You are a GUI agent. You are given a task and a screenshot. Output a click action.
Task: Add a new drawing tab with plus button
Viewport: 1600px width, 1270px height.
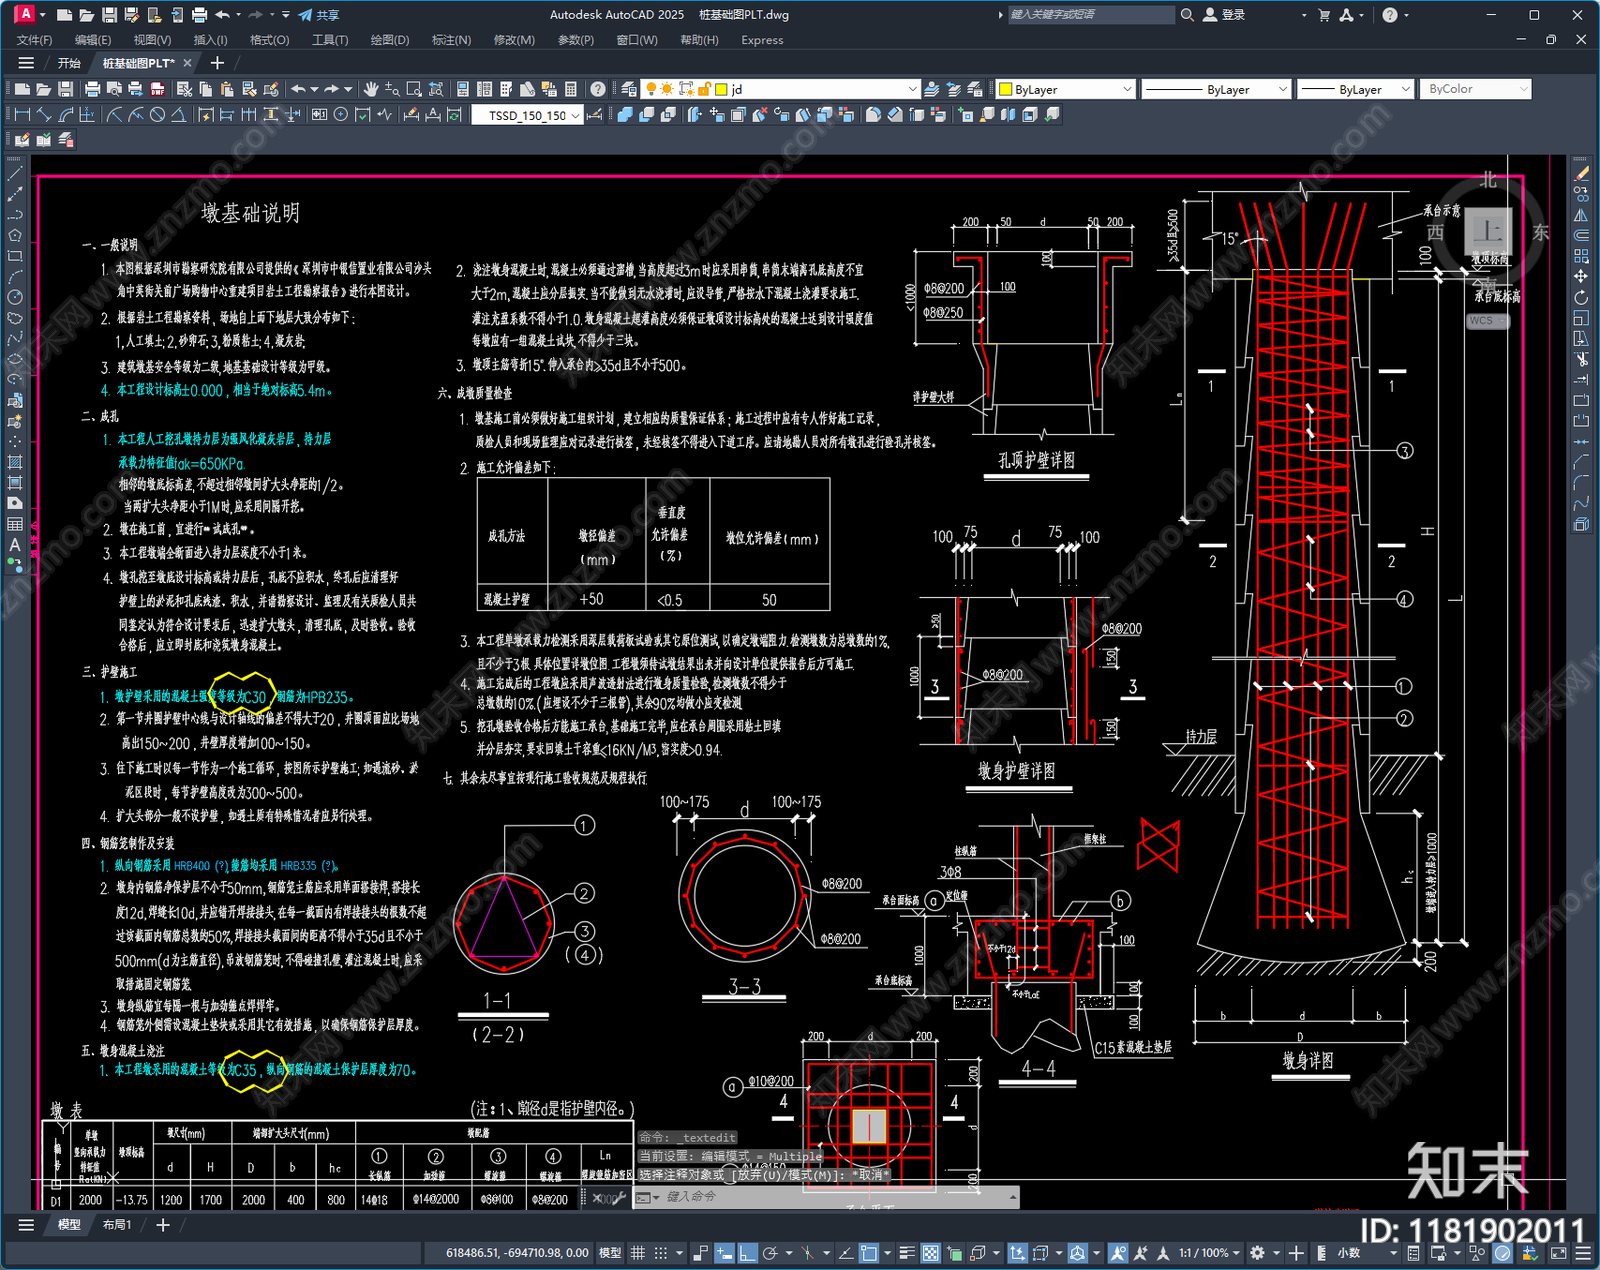tap(217, 63)
